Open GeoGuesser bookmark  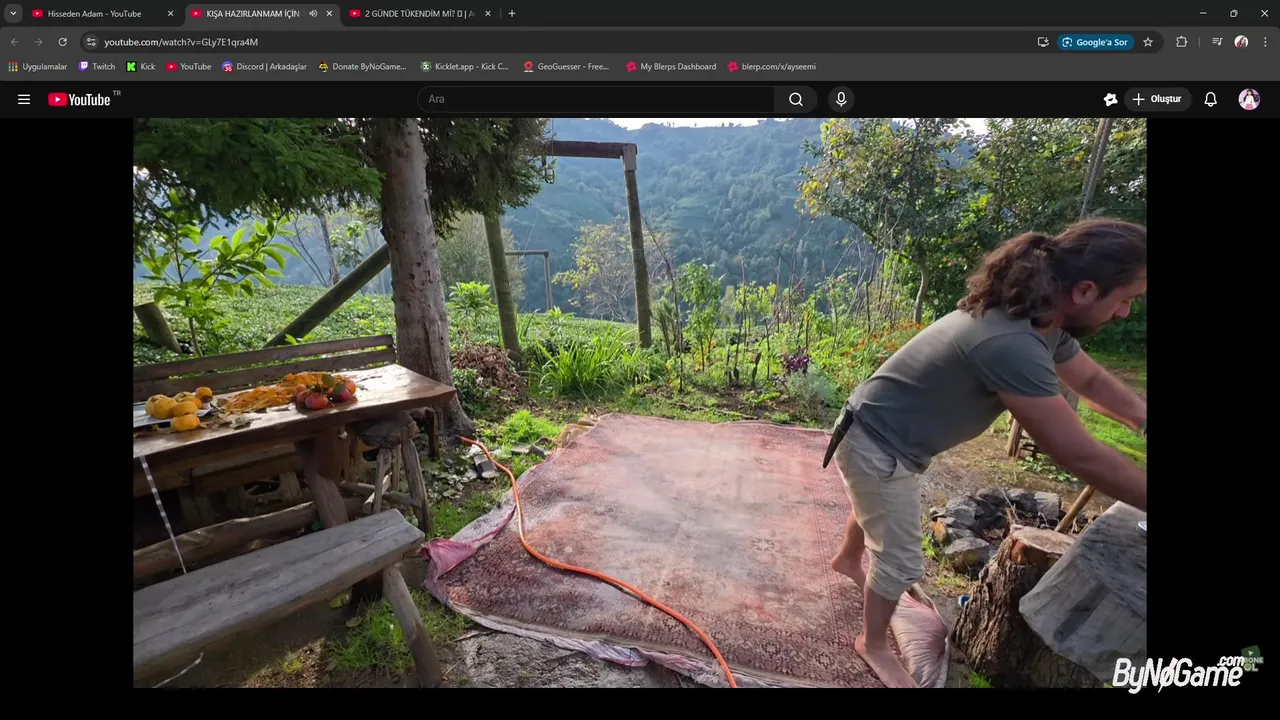coord(566,67)
